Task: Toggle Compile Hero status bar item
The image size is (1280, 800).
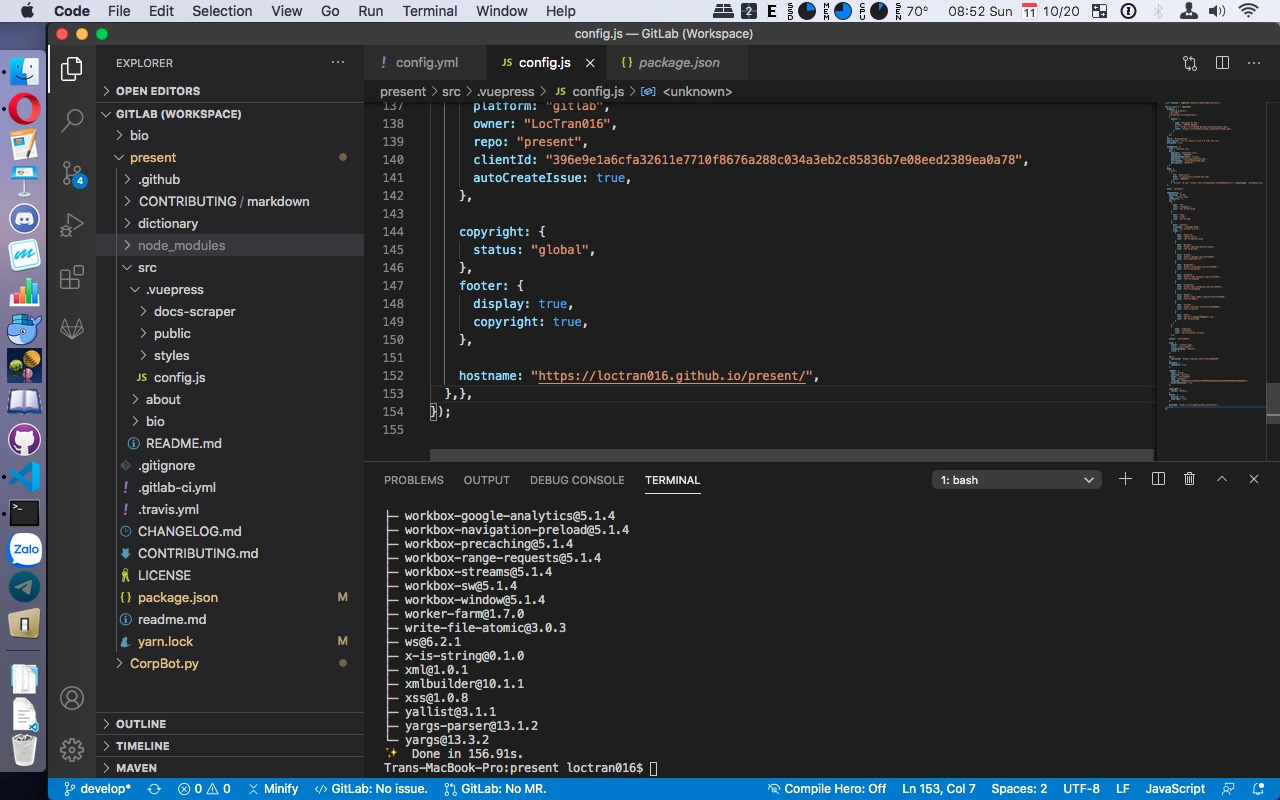Action: click(x=826, y=789)
